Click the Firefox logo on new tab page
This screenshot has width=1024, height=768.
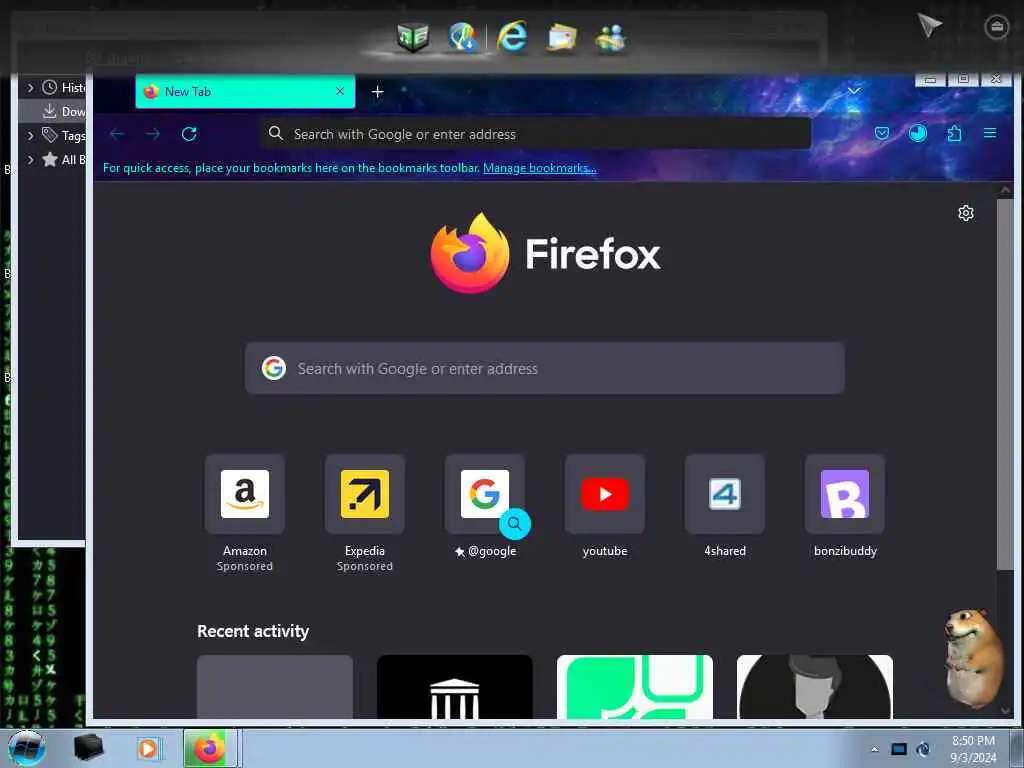tap(546, 253)
